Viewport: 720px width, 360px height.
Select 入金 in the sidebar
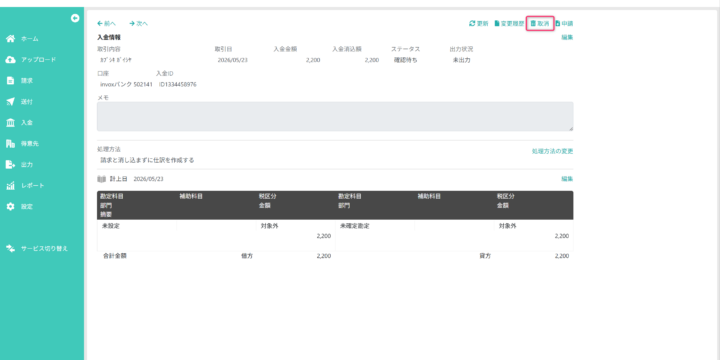coord(19,123)
